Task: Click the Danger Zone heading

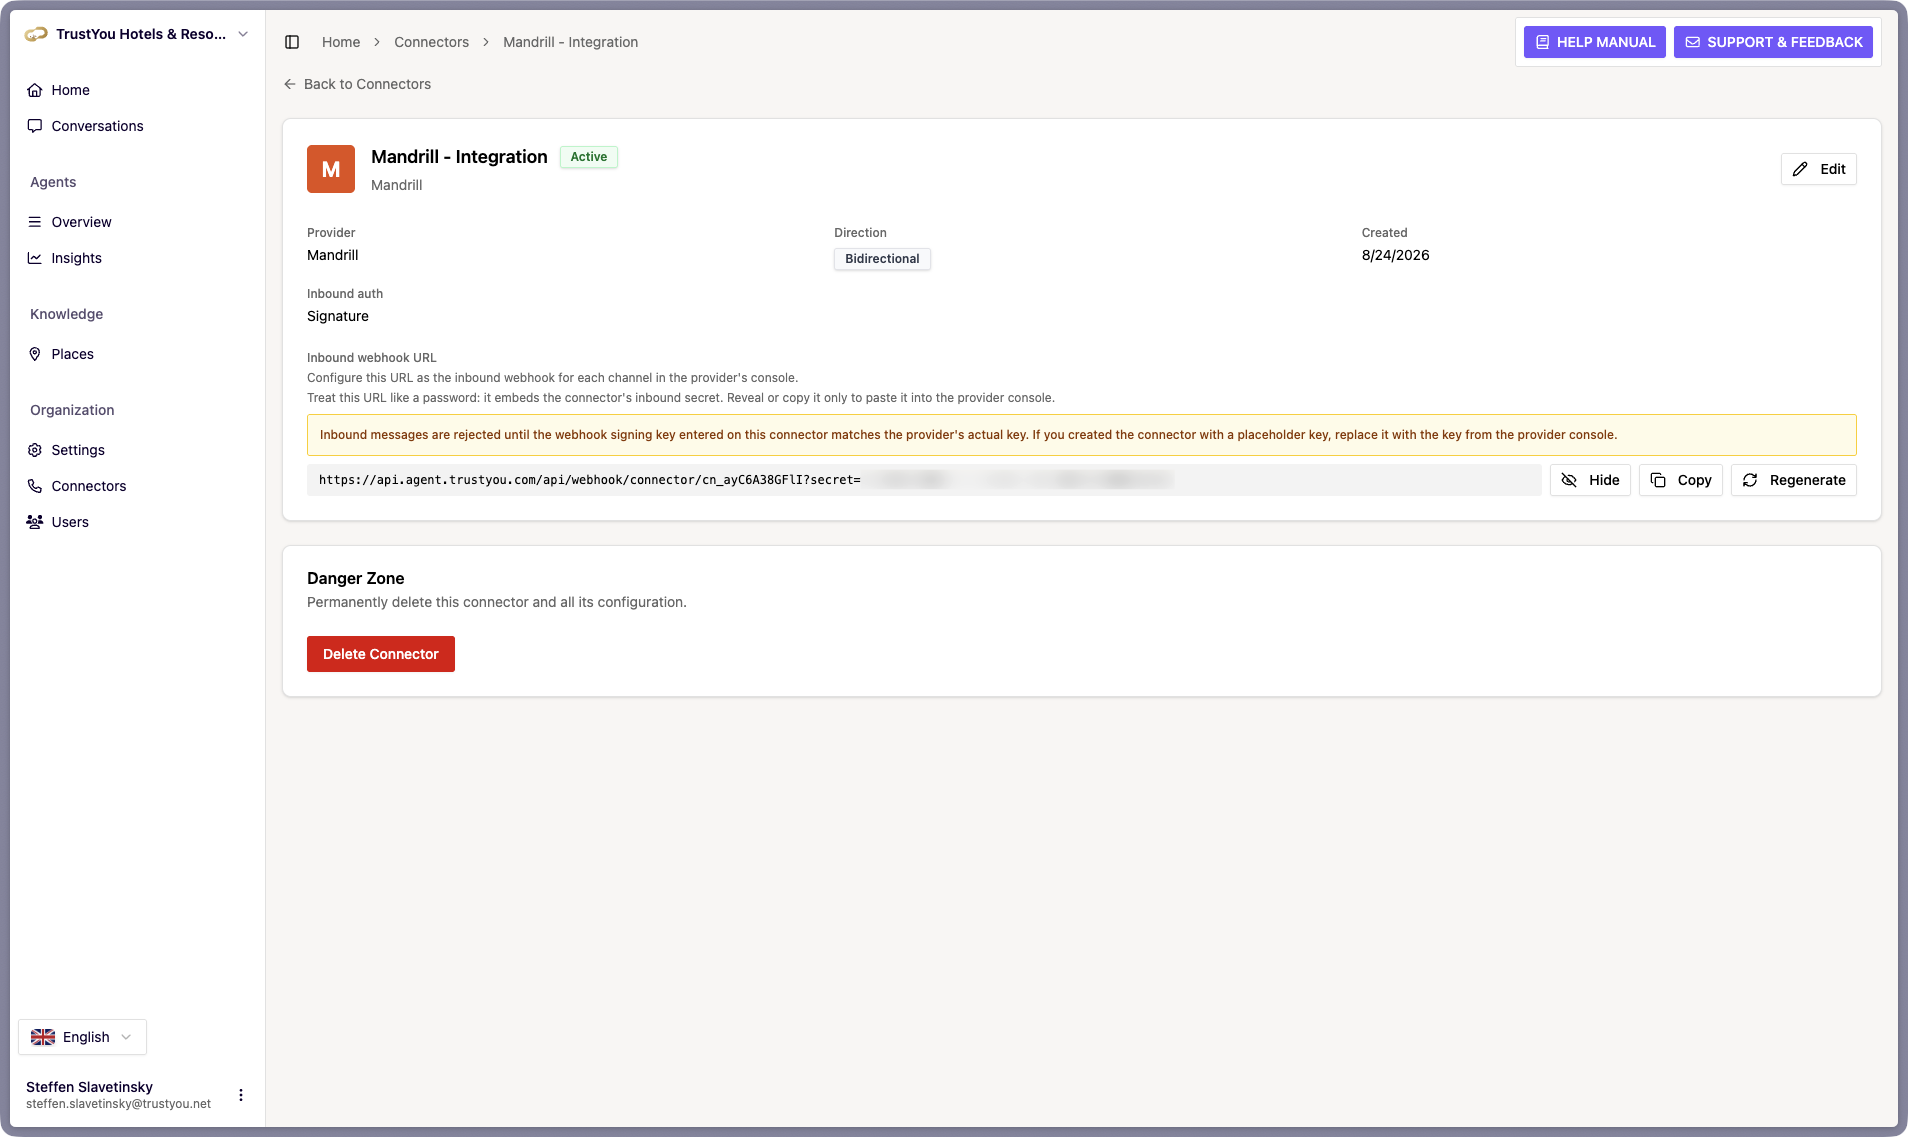Action: (x=355, y=578)
